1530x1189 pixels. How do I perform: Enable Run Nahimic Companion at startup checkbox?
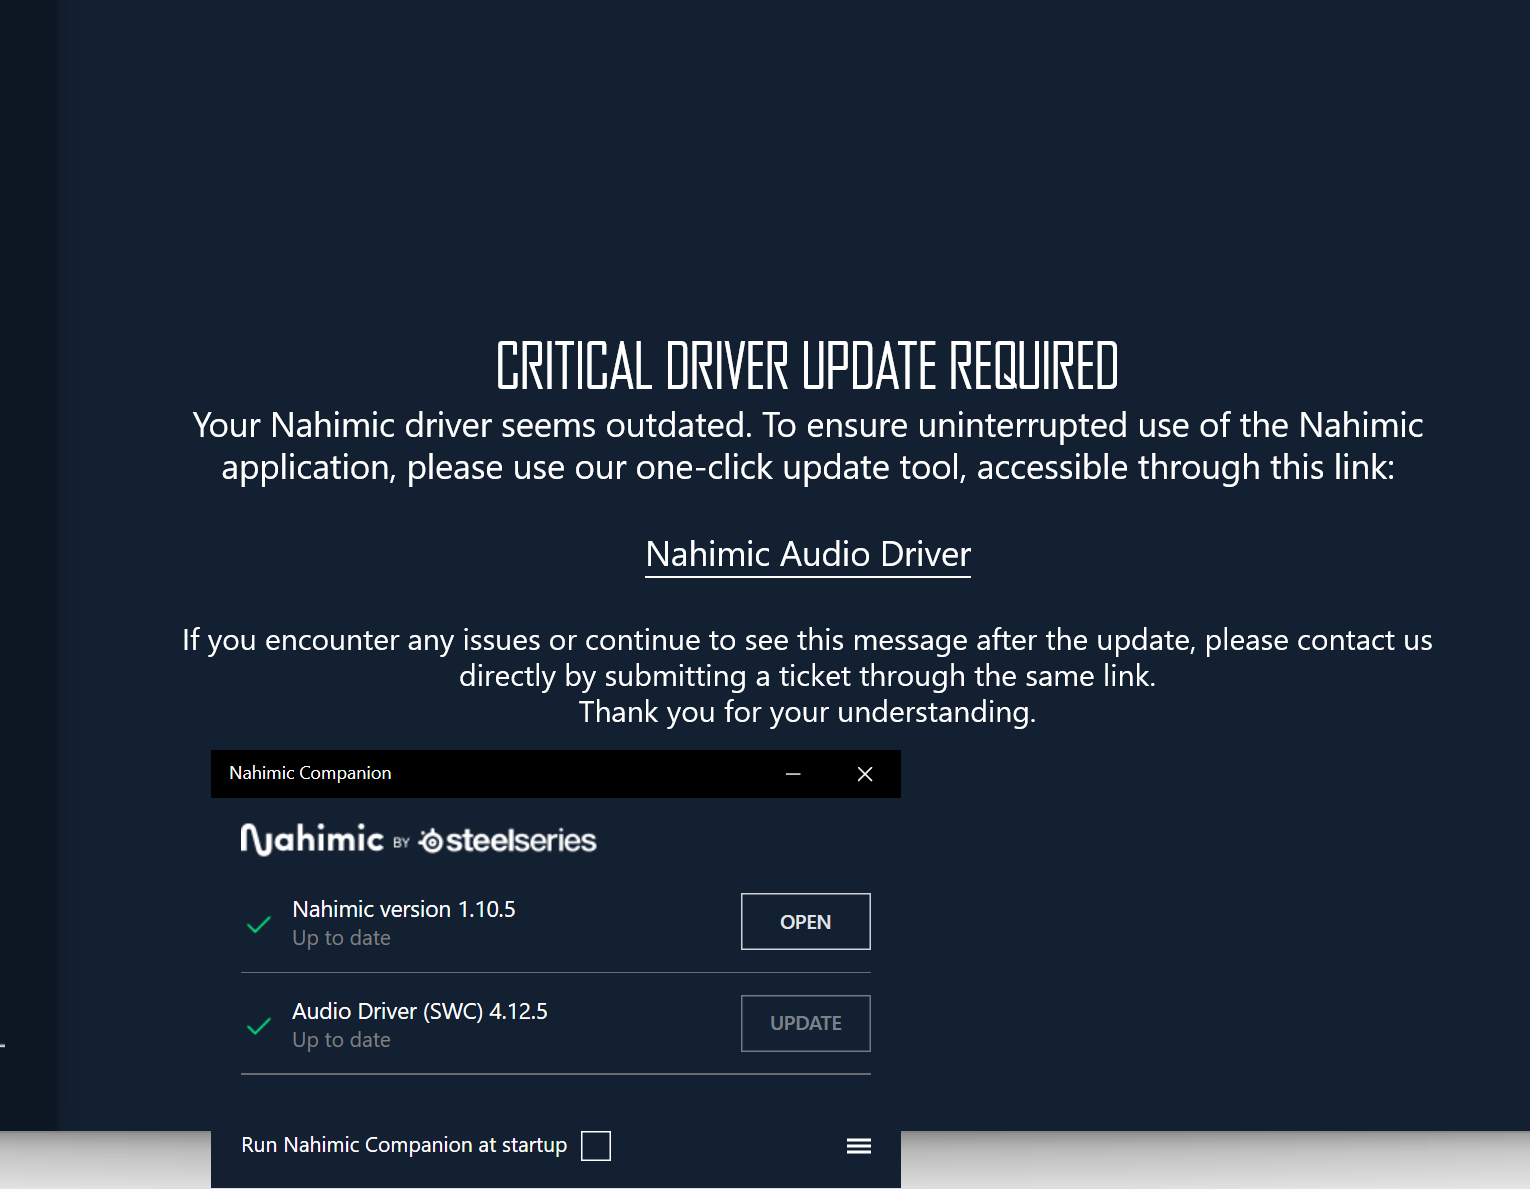pyautogui.click(x=596, y=1145)
